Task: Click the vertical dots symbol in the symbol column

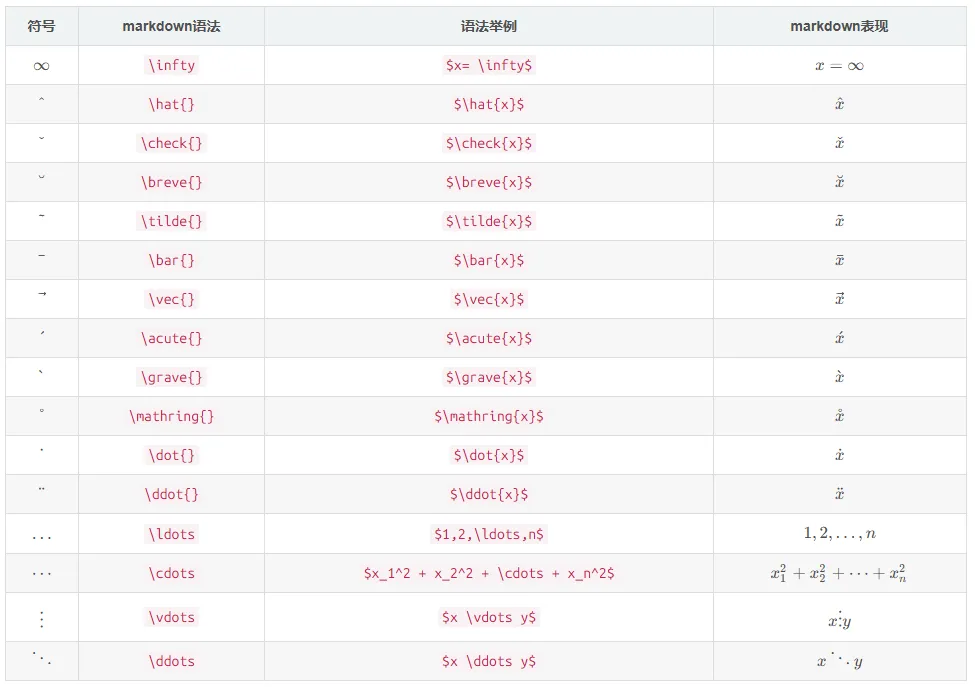Action: [41, 619]
